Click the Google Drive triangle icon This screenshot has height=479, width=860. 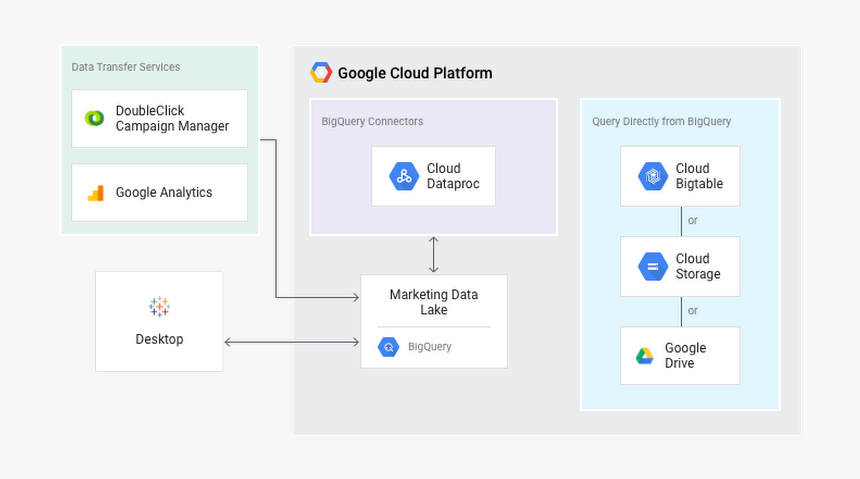click(x=644, y=356)
